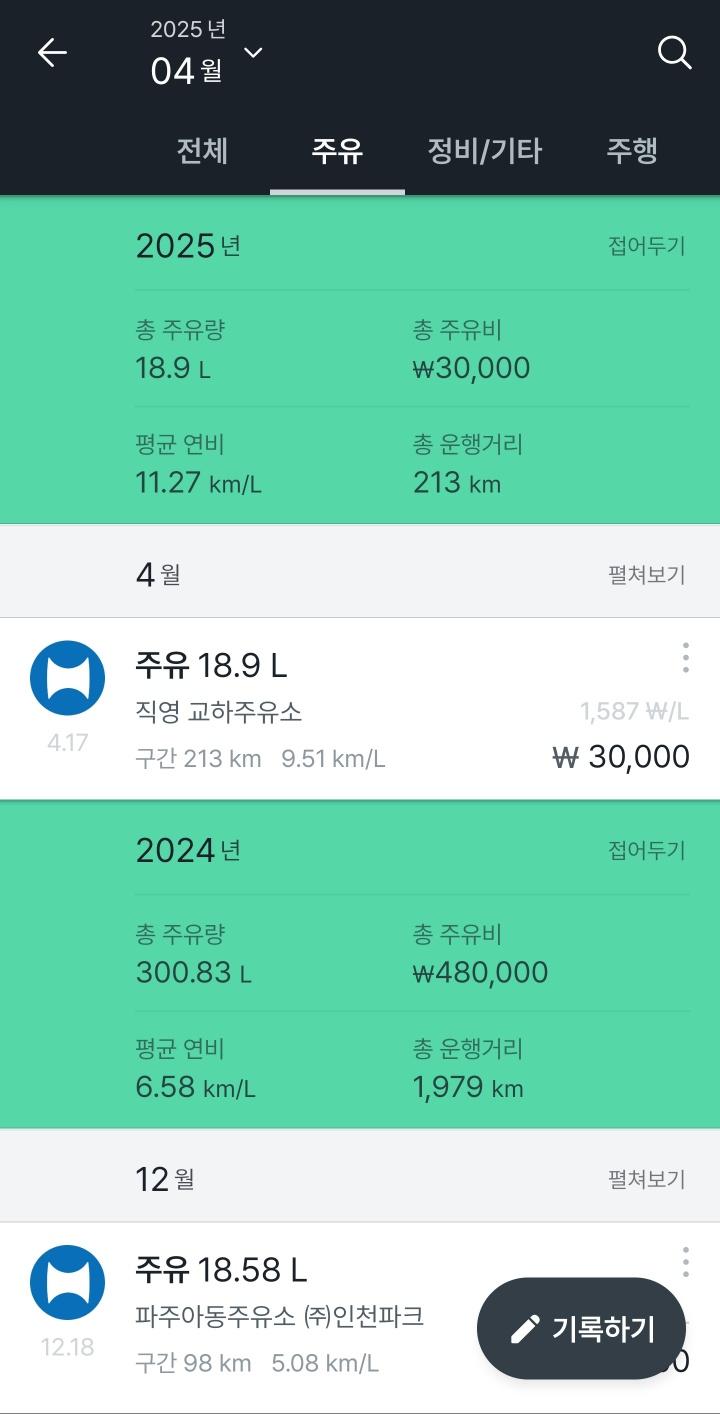Image resolution: width=720 pixels, height=1414 pixels.
Task: Open more options for 12.18 fuel entry
Action: click(685, 1262)
